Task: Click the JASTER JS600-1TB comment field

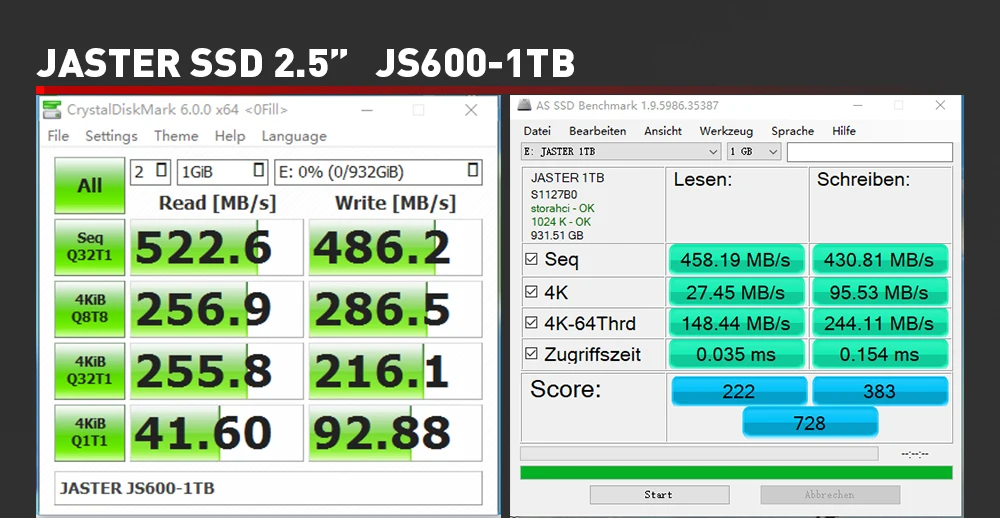Action: tap(268, 489)
